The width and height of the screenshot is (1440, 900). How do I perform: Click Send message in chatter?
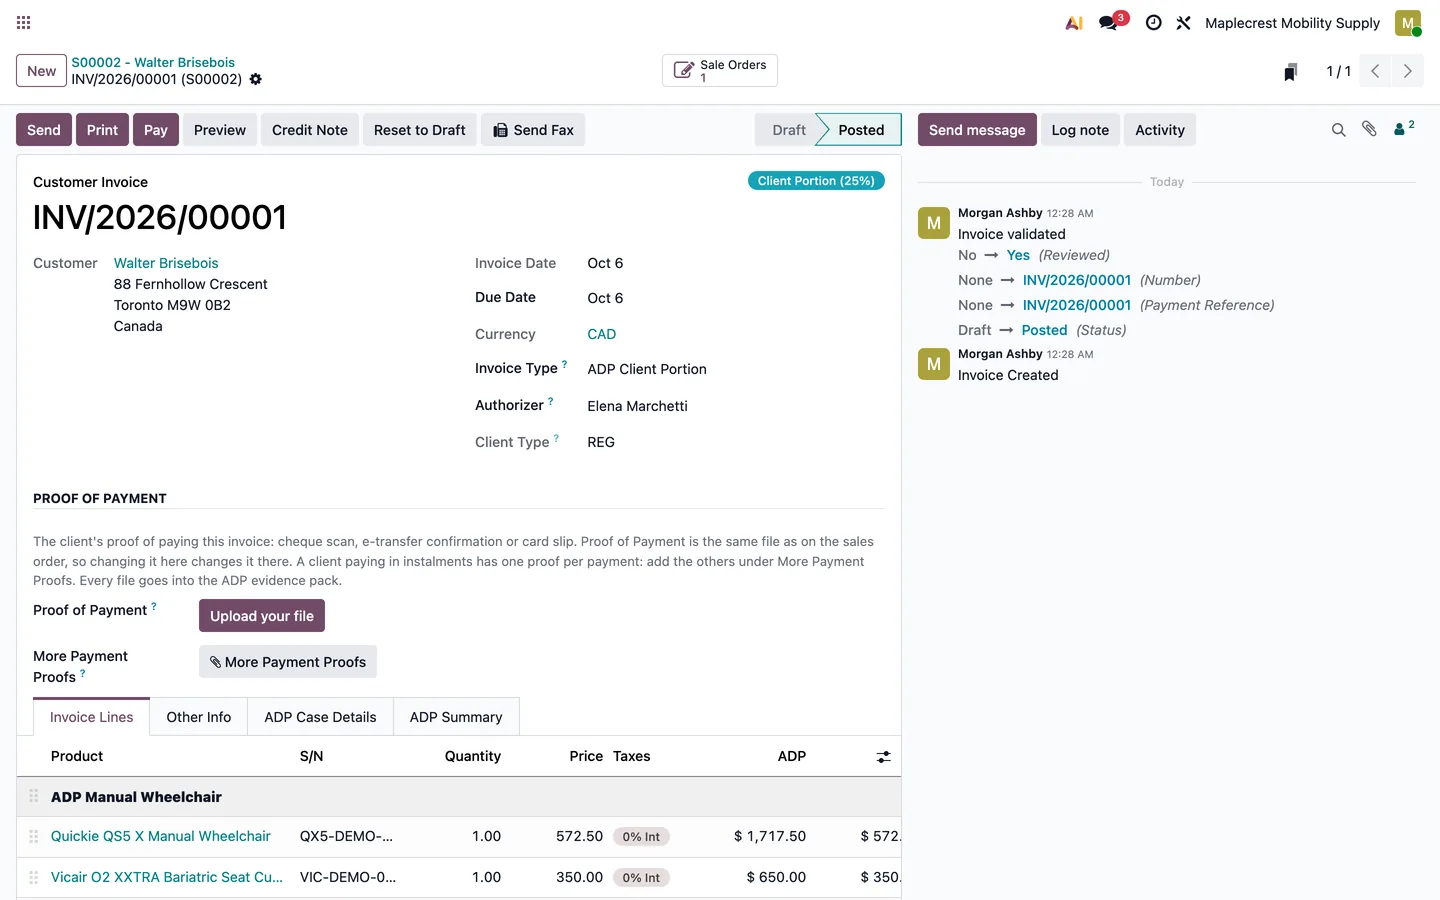click(977, 130)
